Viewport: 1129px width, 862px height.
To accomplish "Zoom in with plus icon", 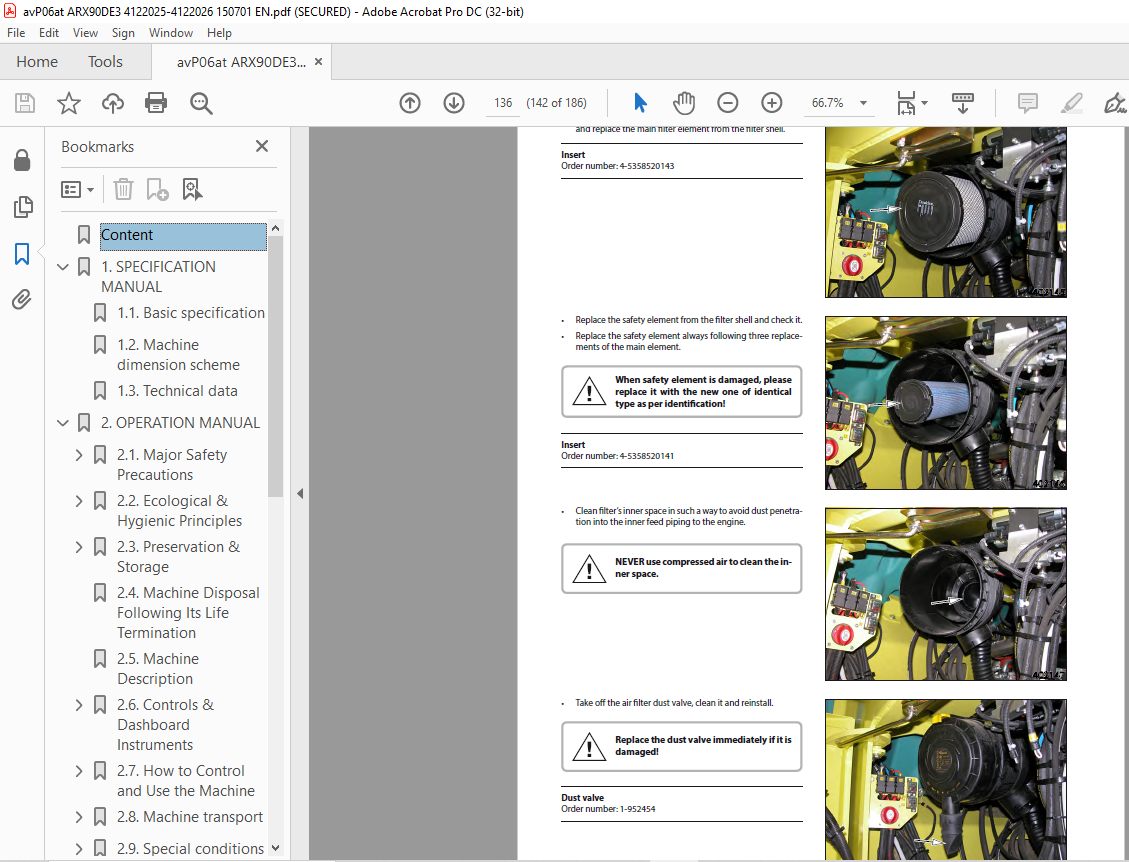I will pyautogui.click(x=771, y=103).
